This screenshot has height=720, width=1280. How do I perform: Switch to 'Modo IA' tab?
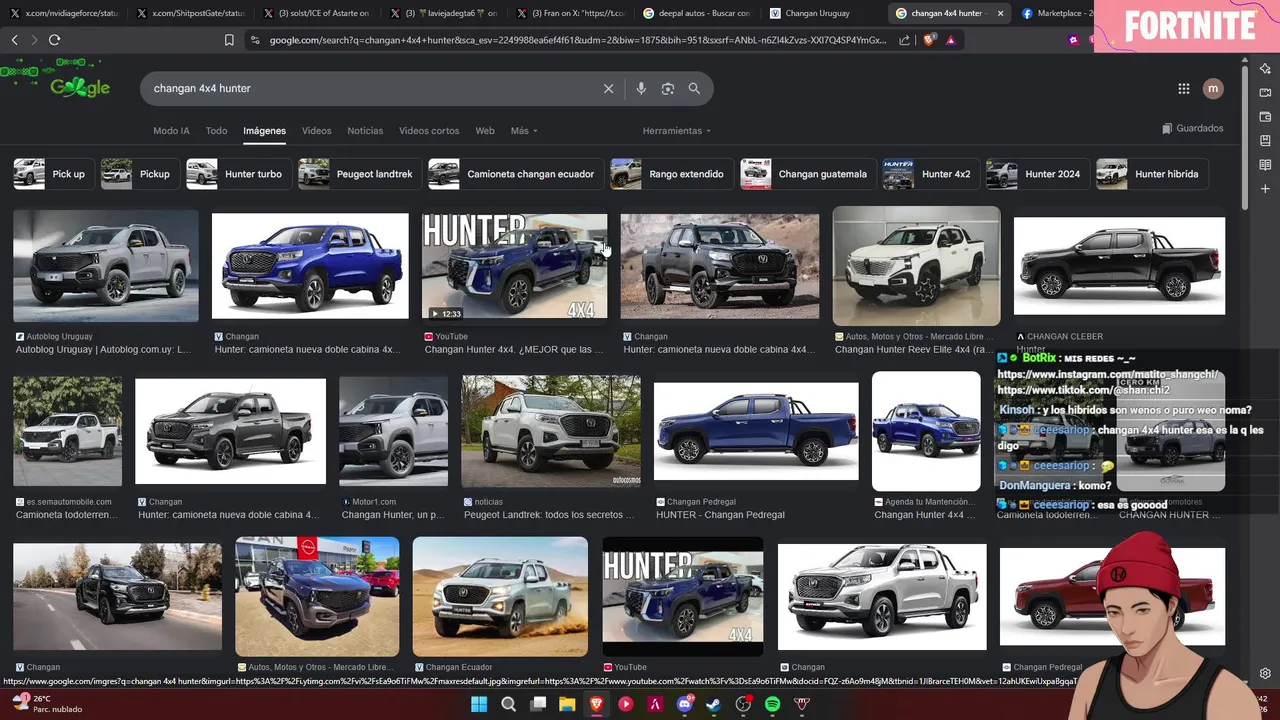[171, 131]
